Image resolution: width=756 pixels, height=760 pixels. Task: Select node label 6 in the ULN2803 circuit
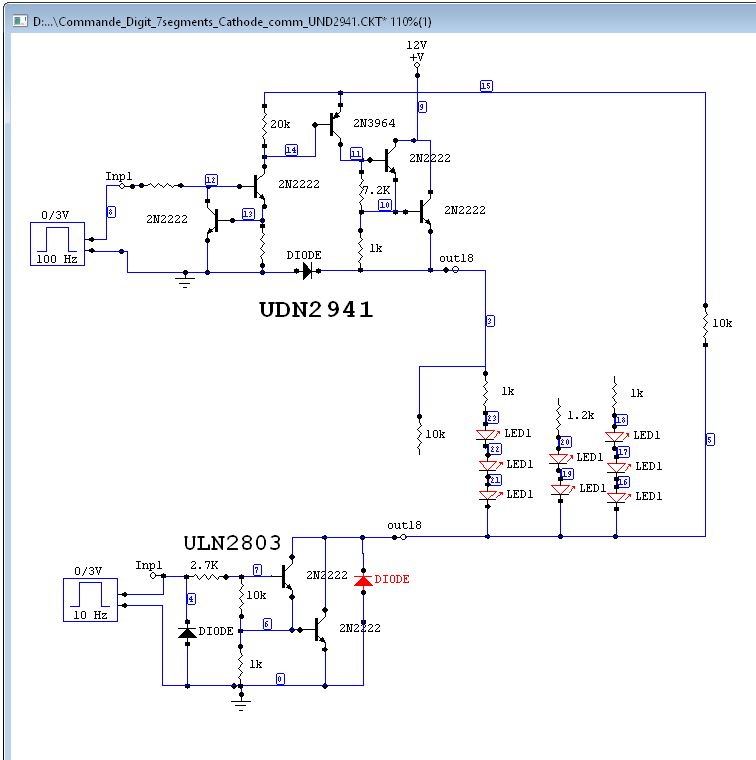[x=267, y=624]
